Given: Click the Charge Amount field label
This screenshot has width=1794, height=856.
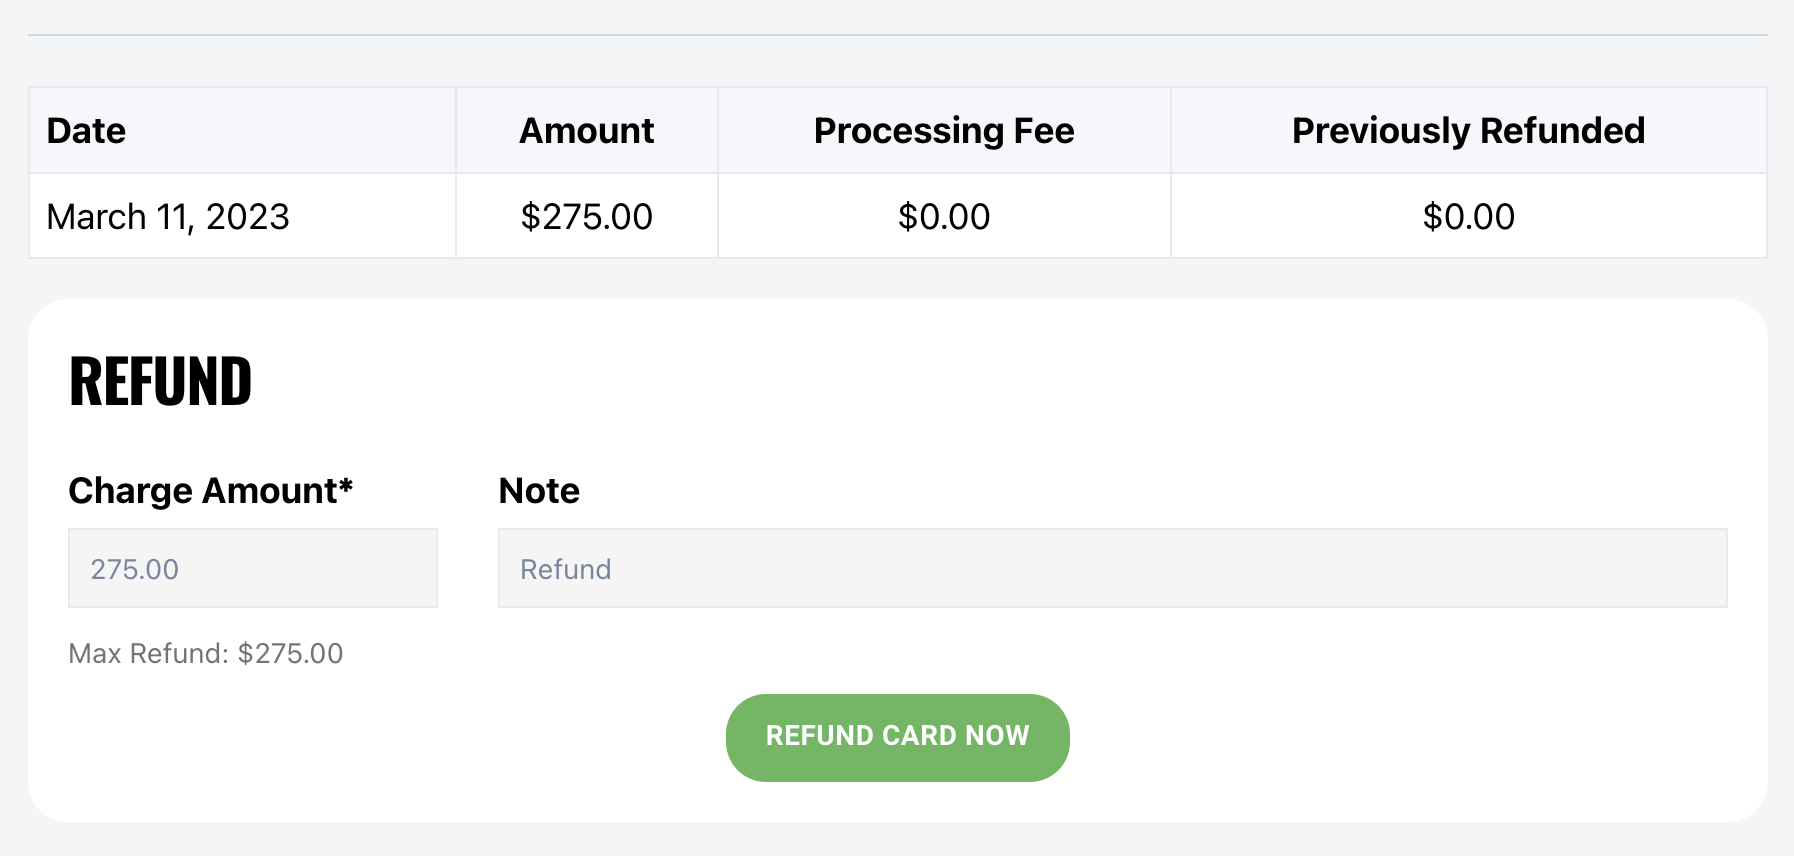Looking at the screenshot, I should (x=203, y=491).
